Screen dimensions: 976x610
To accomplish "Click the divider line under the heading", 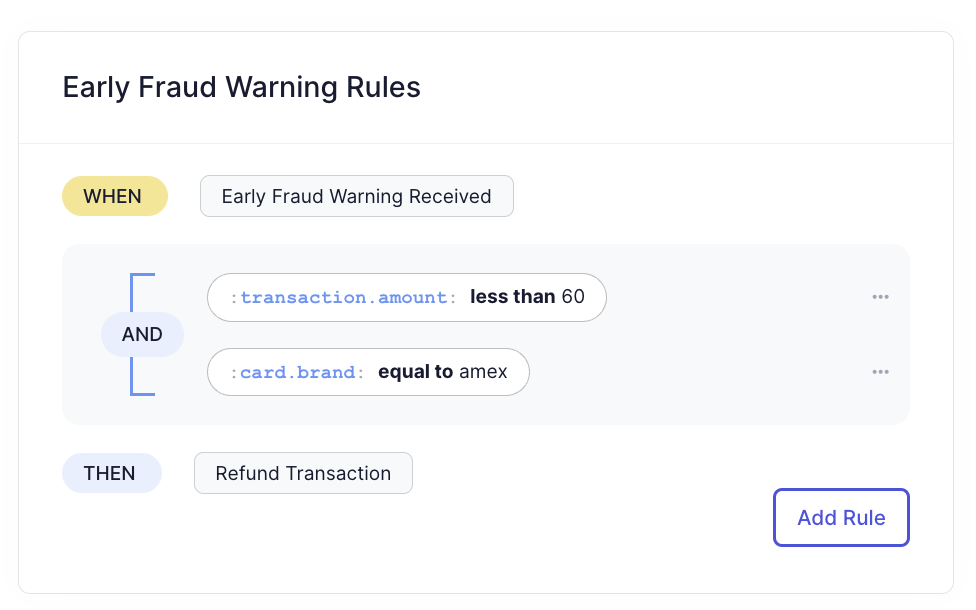I will (x=486, y=144).
